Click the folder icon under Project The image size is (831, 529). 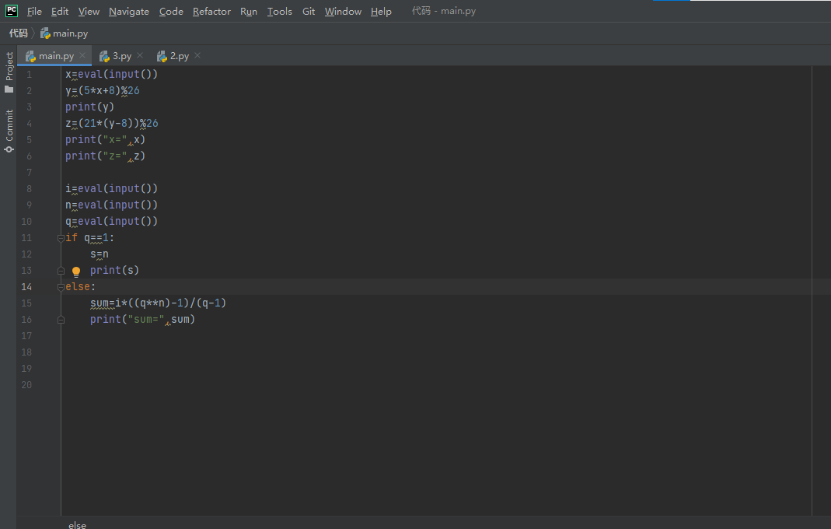(9, 89)
